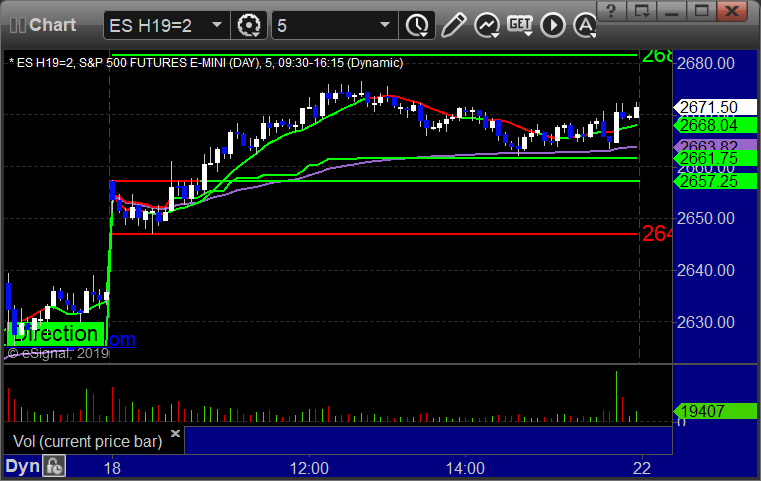Image resolution: width=761 pixels, height=481 pixels.
Task: Click the Dyn scaling button
Action: tap(22, 466)
